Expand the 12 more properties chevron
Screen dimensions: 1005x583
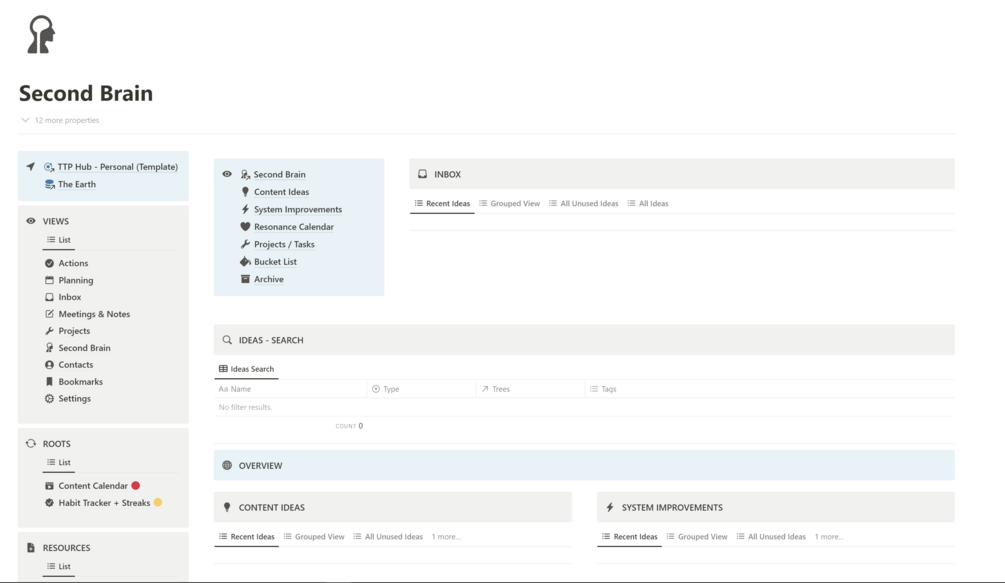(x=25, y=120)
